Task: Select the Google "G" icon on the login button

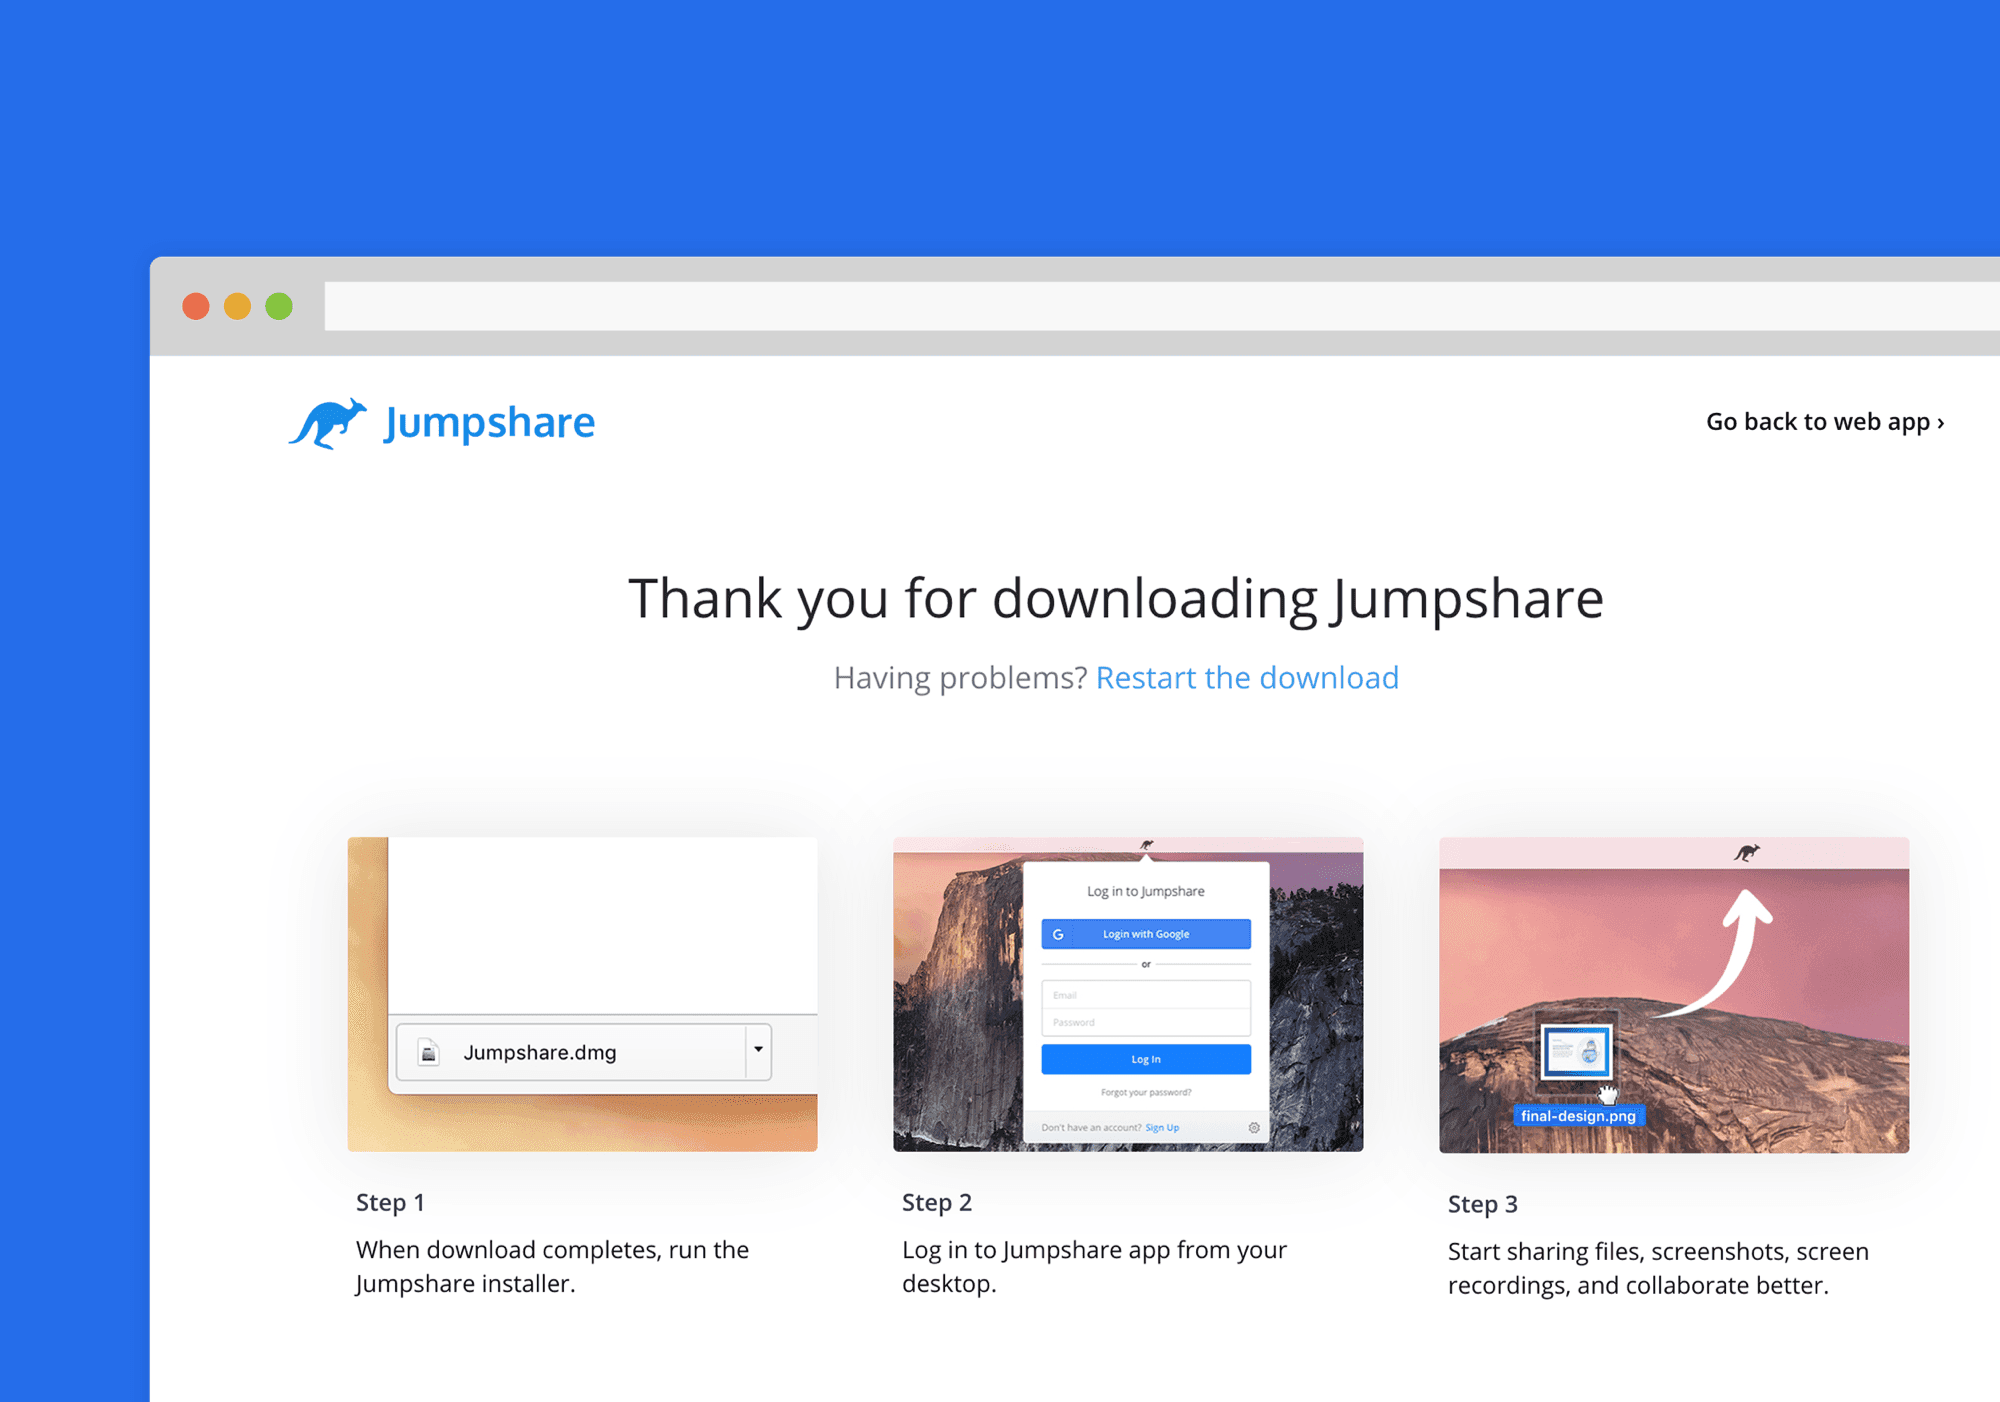Action: (1058, 934)
